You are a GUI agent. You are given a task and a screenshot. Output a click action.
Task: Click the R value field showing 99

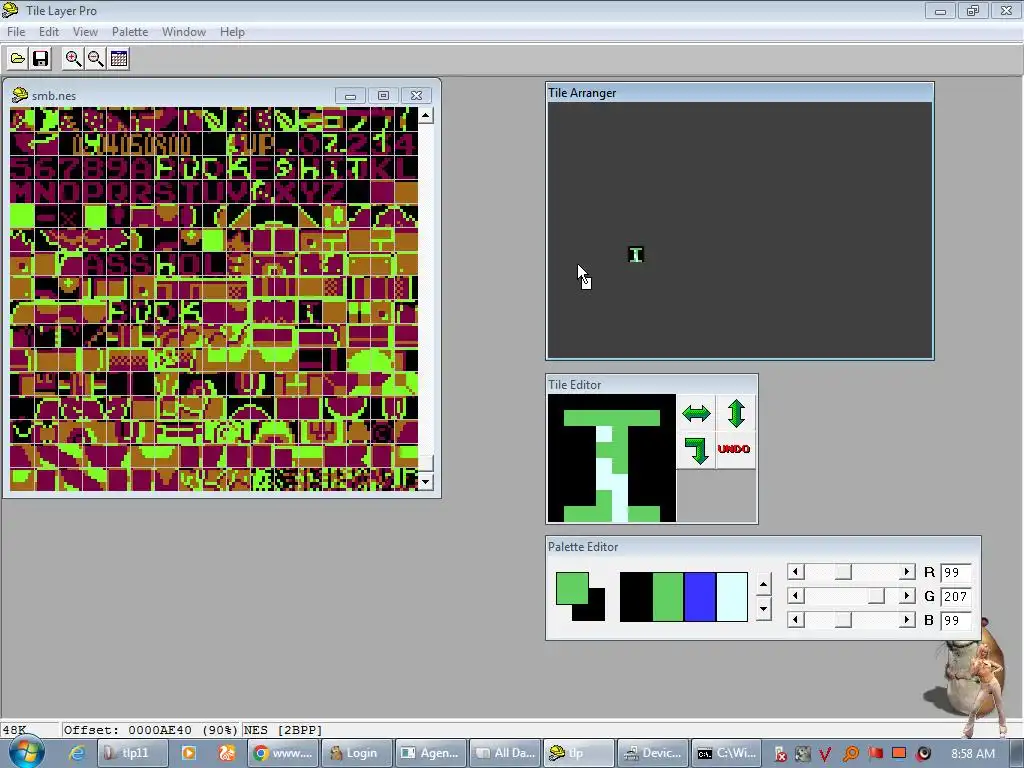click(x=955, y=573)
